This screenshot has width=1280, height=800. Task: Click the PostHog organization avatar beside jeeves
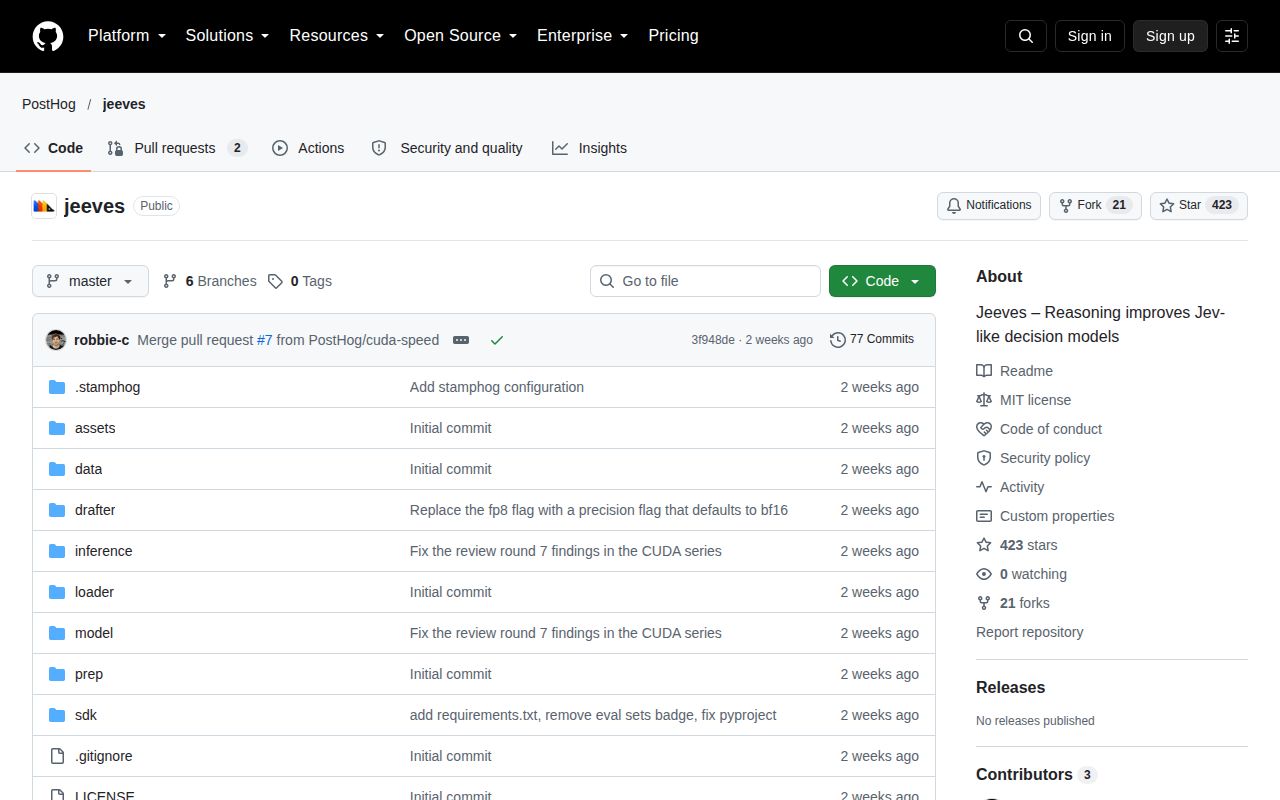(x=44, y=206)
